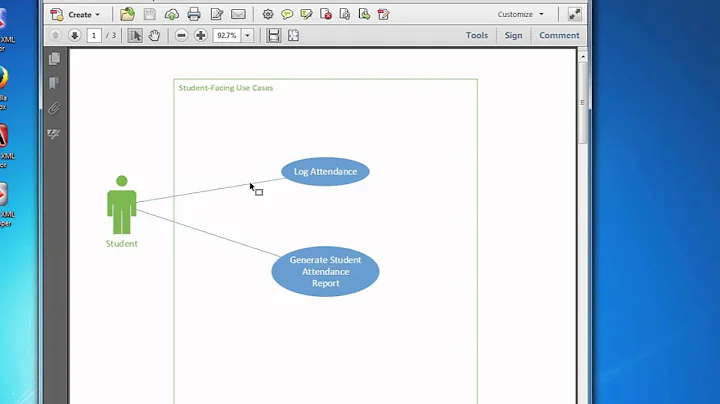Open the Sign pane
Screen dimensions: 720x404
point(513,35)
